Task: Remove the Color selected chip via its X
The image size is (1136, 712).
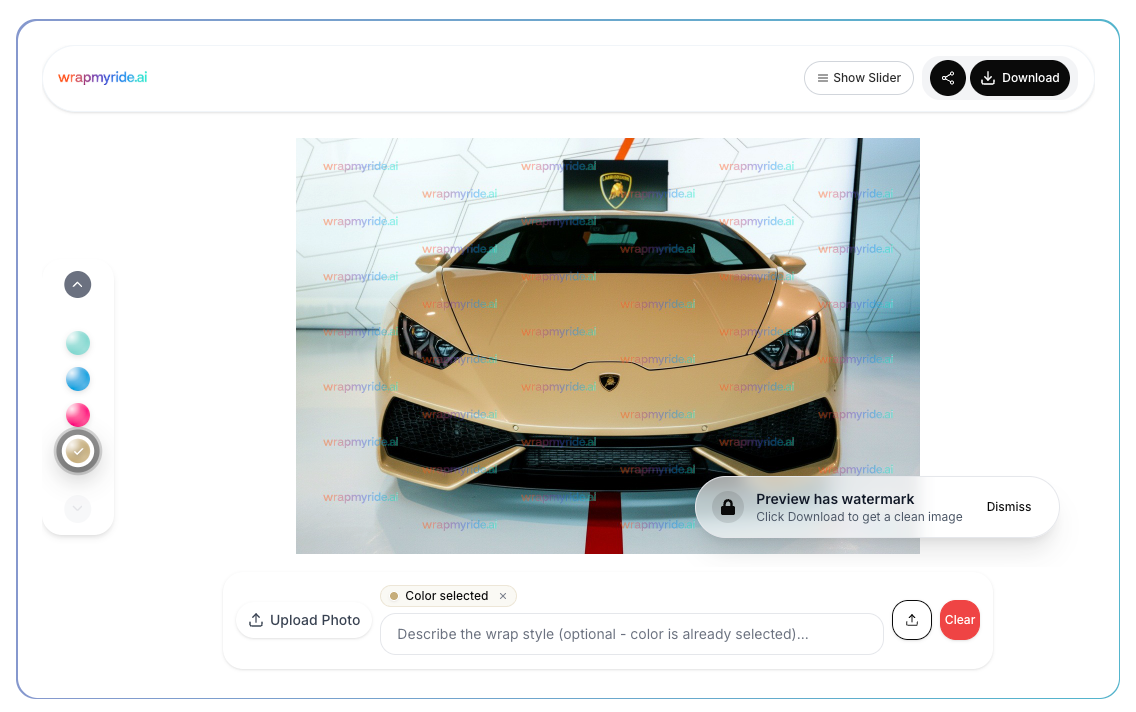Action: click(503, 596)
